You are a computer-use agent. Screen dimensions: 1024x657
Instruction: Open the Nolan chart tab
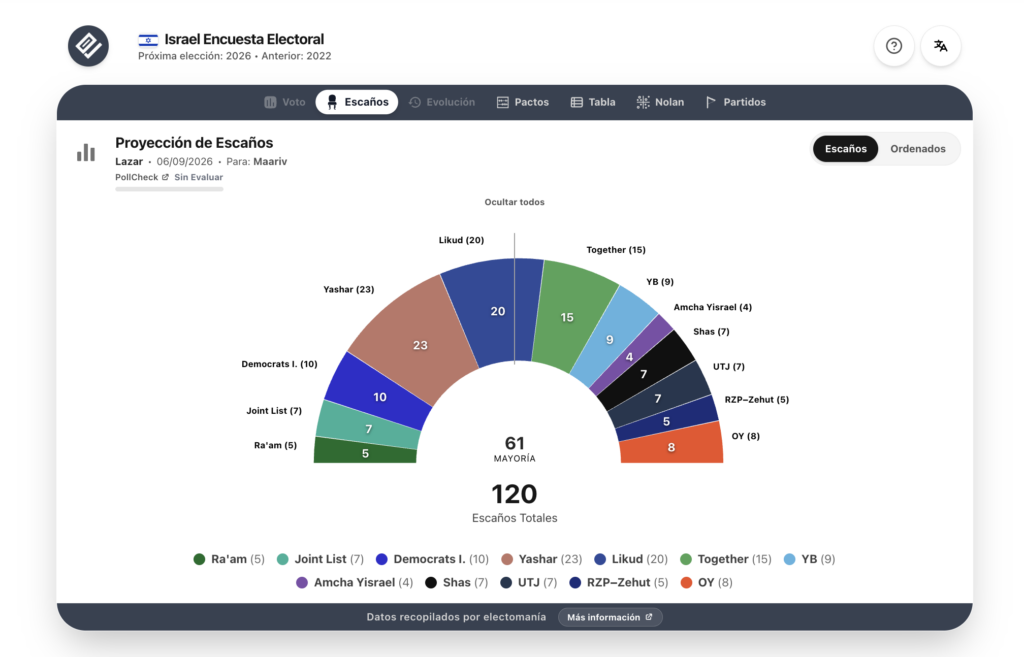click(x=660, y=102)
